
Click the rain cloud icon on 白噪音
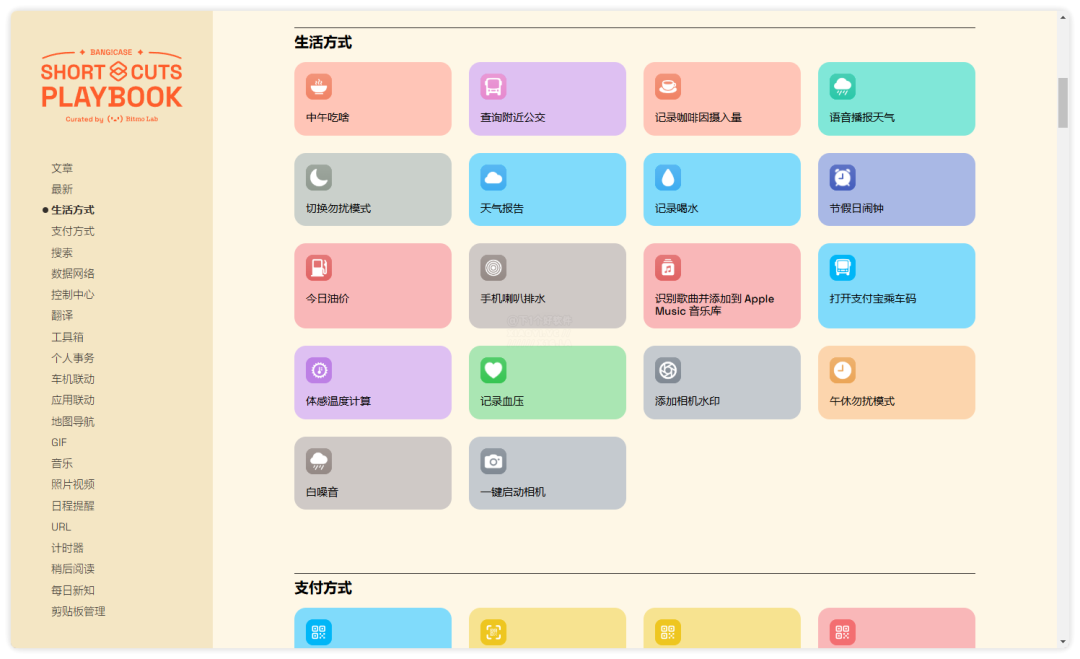click(x=319, y=461)
